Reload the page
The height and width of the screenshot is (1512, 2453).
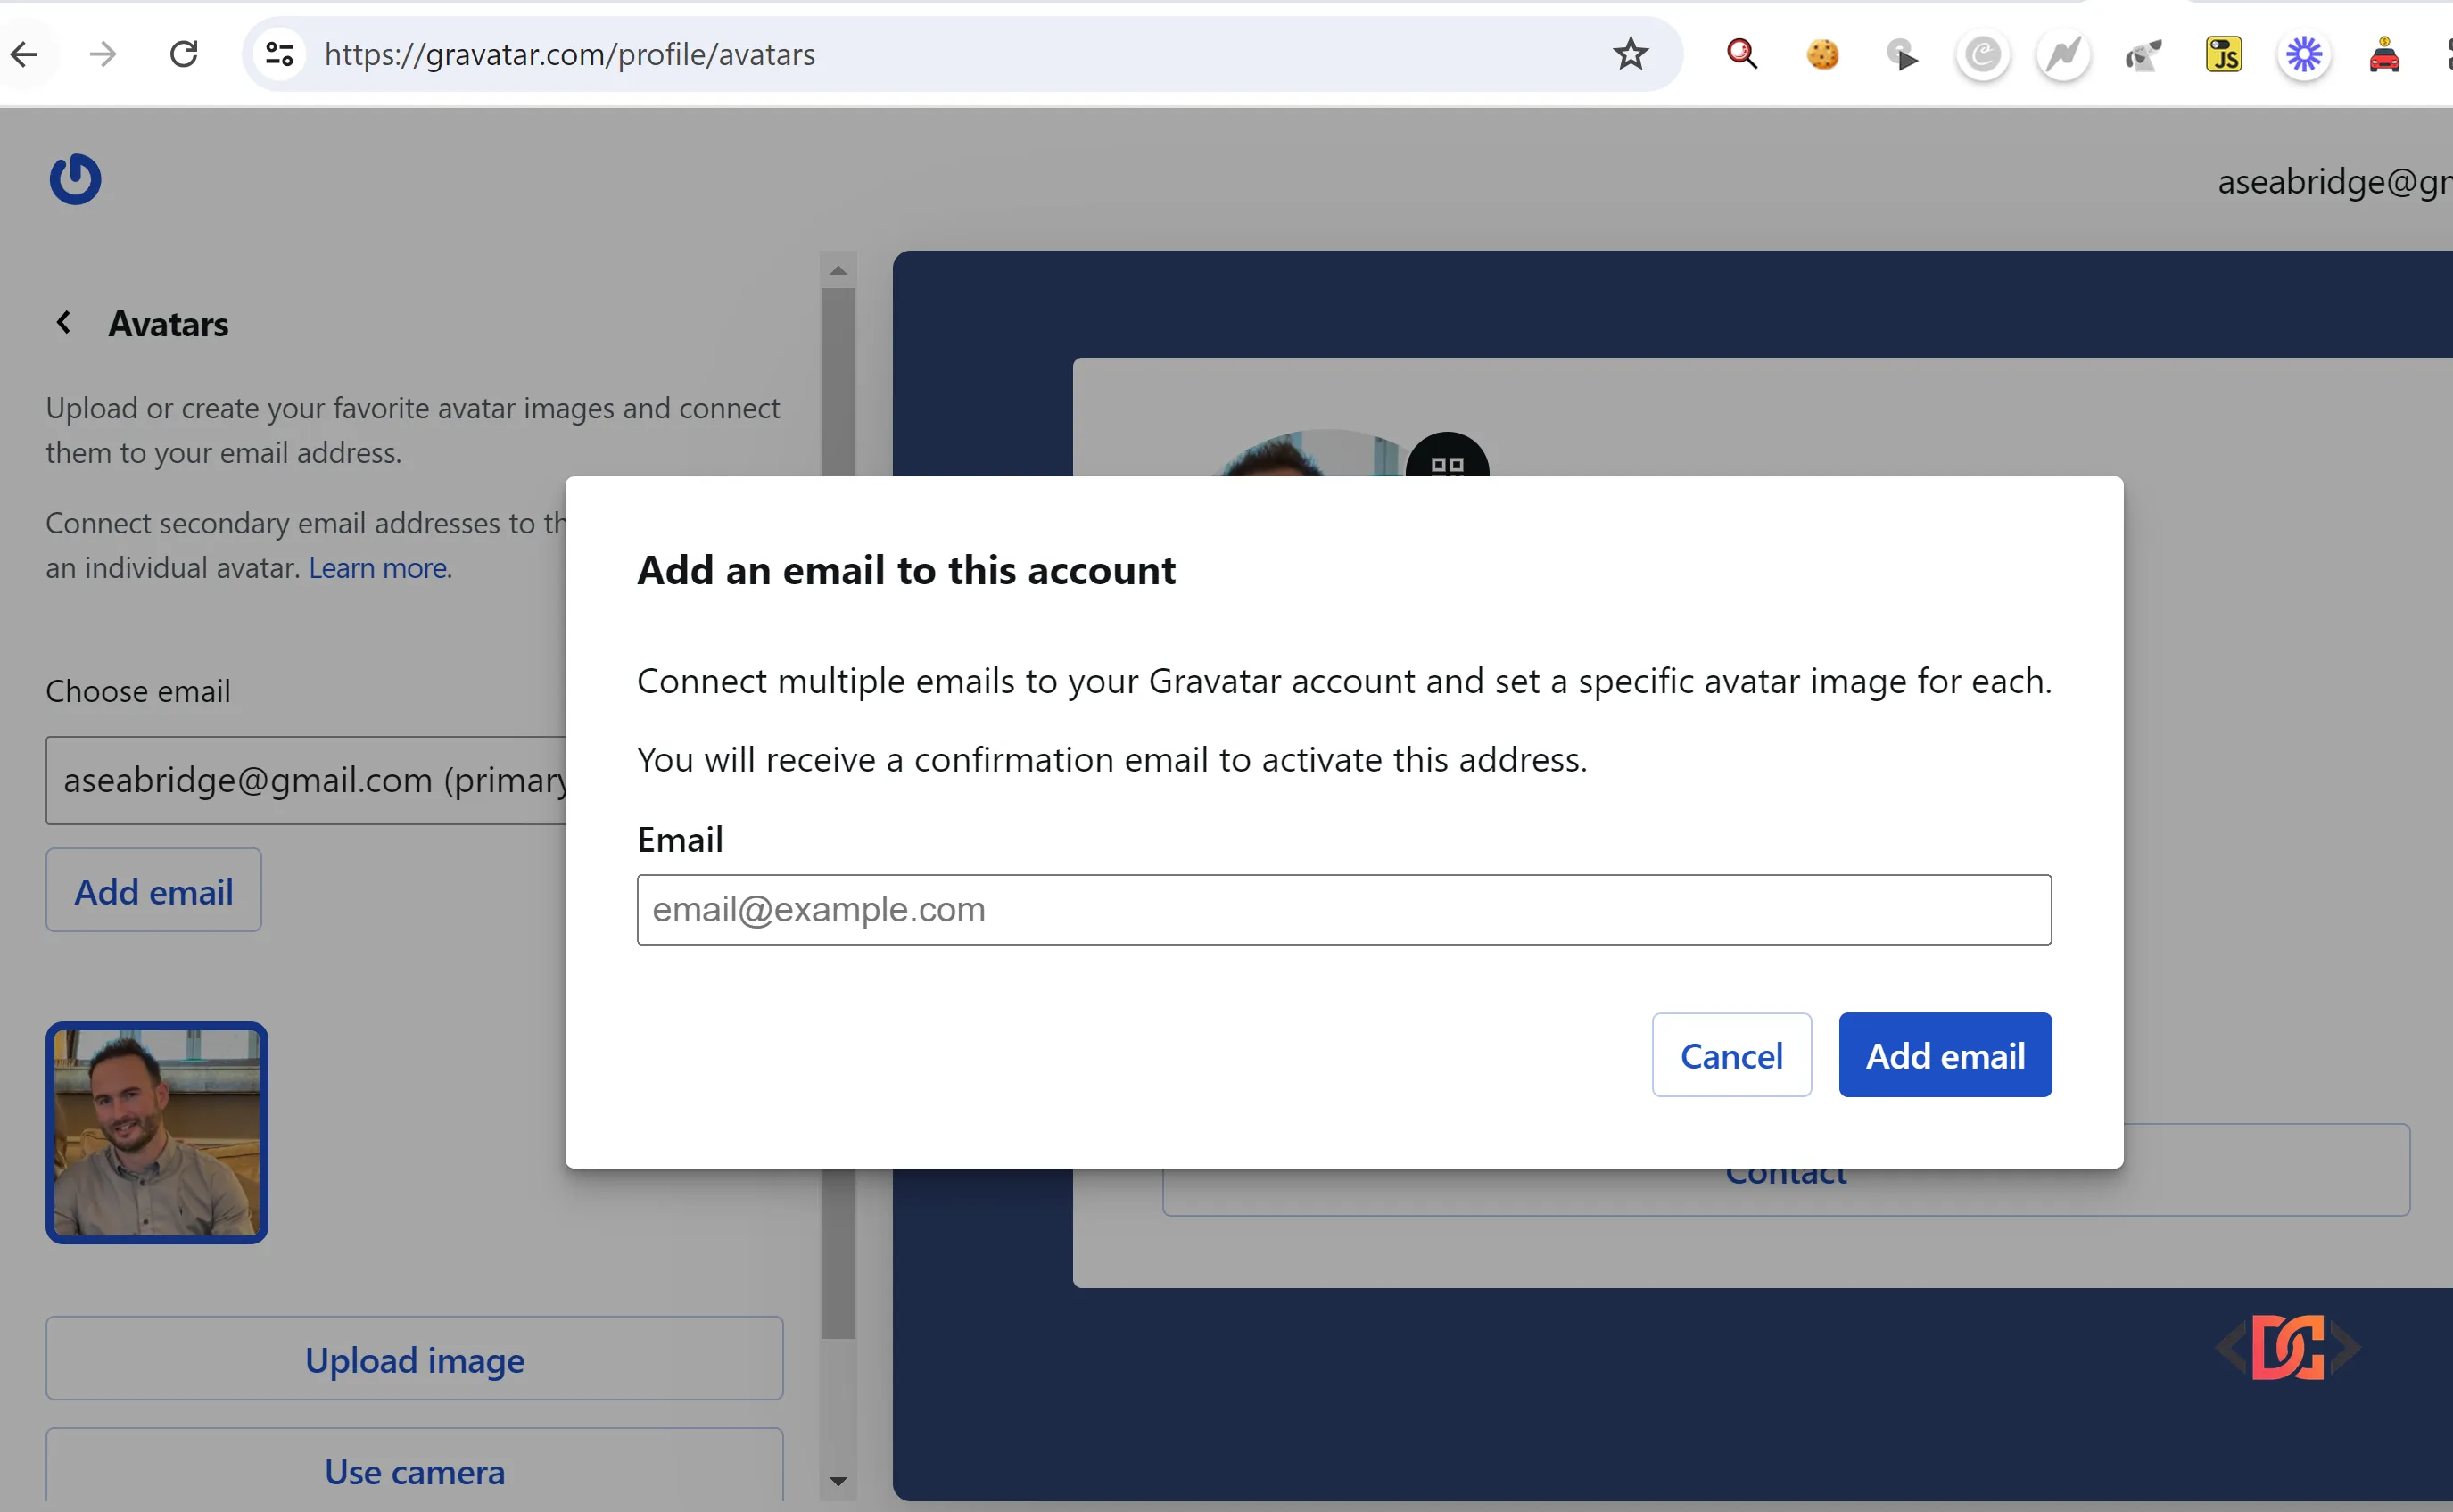point(184,54)
